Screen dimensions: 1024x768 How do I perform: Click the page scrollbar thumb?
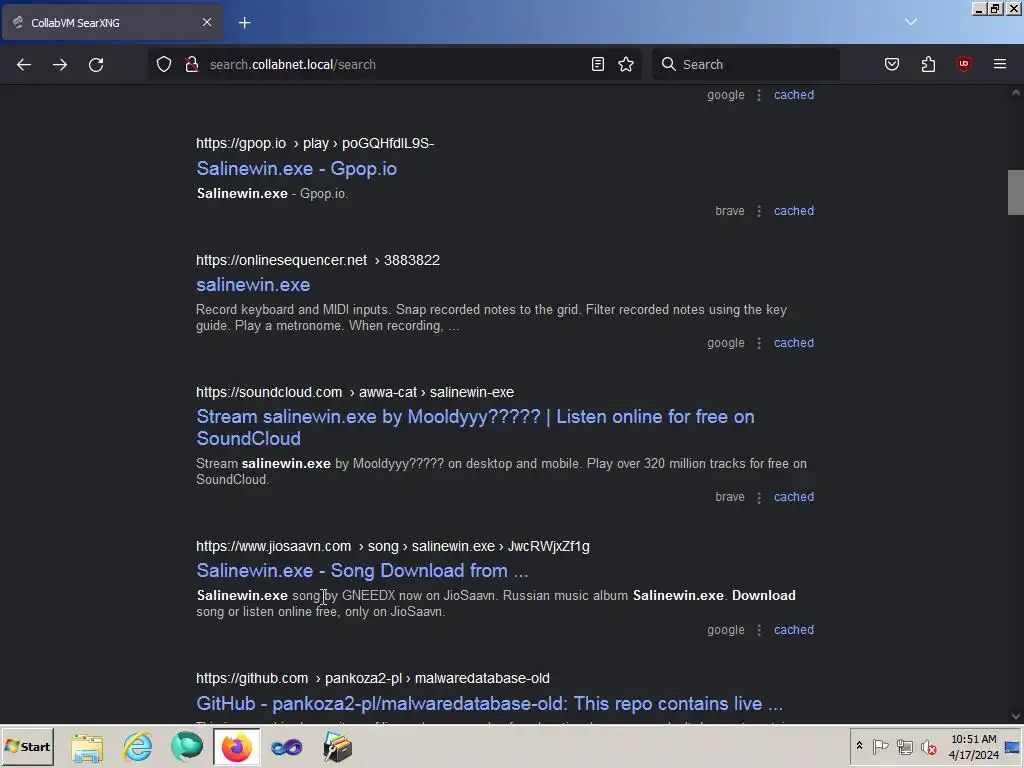1016,192
